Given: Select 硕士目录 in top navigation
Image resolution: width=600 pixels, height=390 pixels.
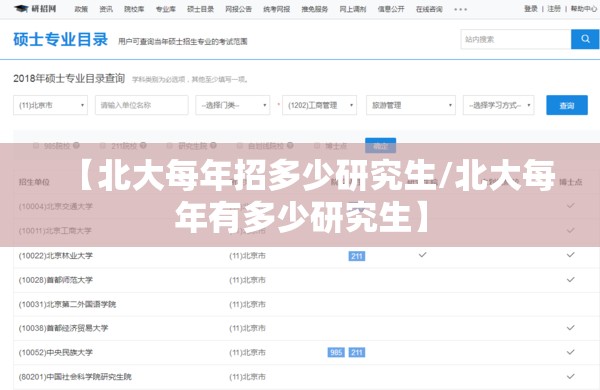Looking at the screenshot, I should (x=201, y=9).
